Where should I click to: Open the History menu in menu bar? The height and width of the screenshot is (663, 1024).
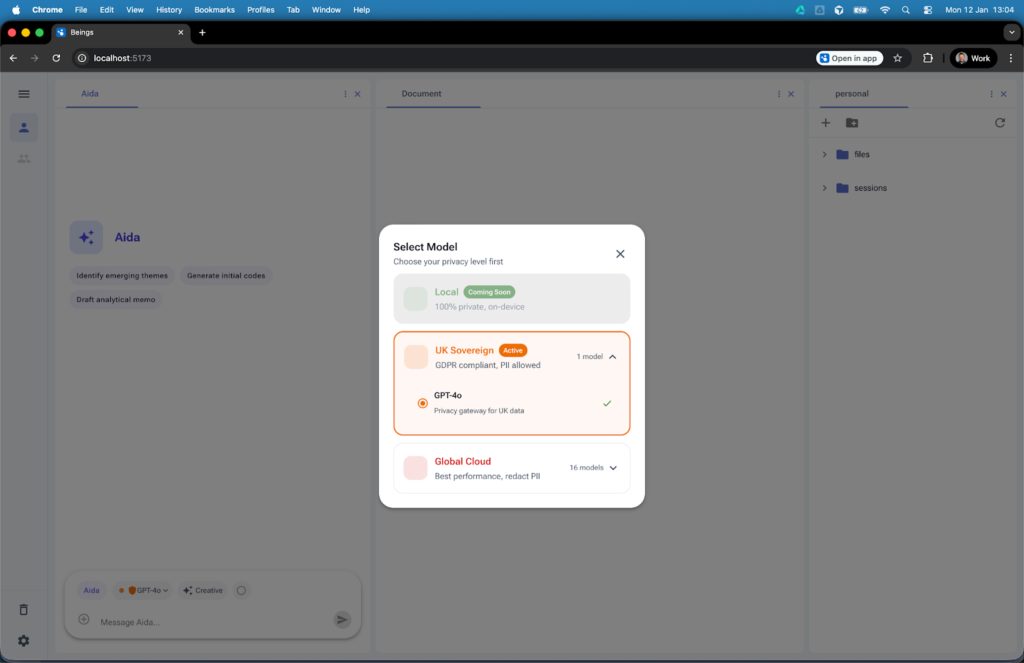tap(169, 10)
